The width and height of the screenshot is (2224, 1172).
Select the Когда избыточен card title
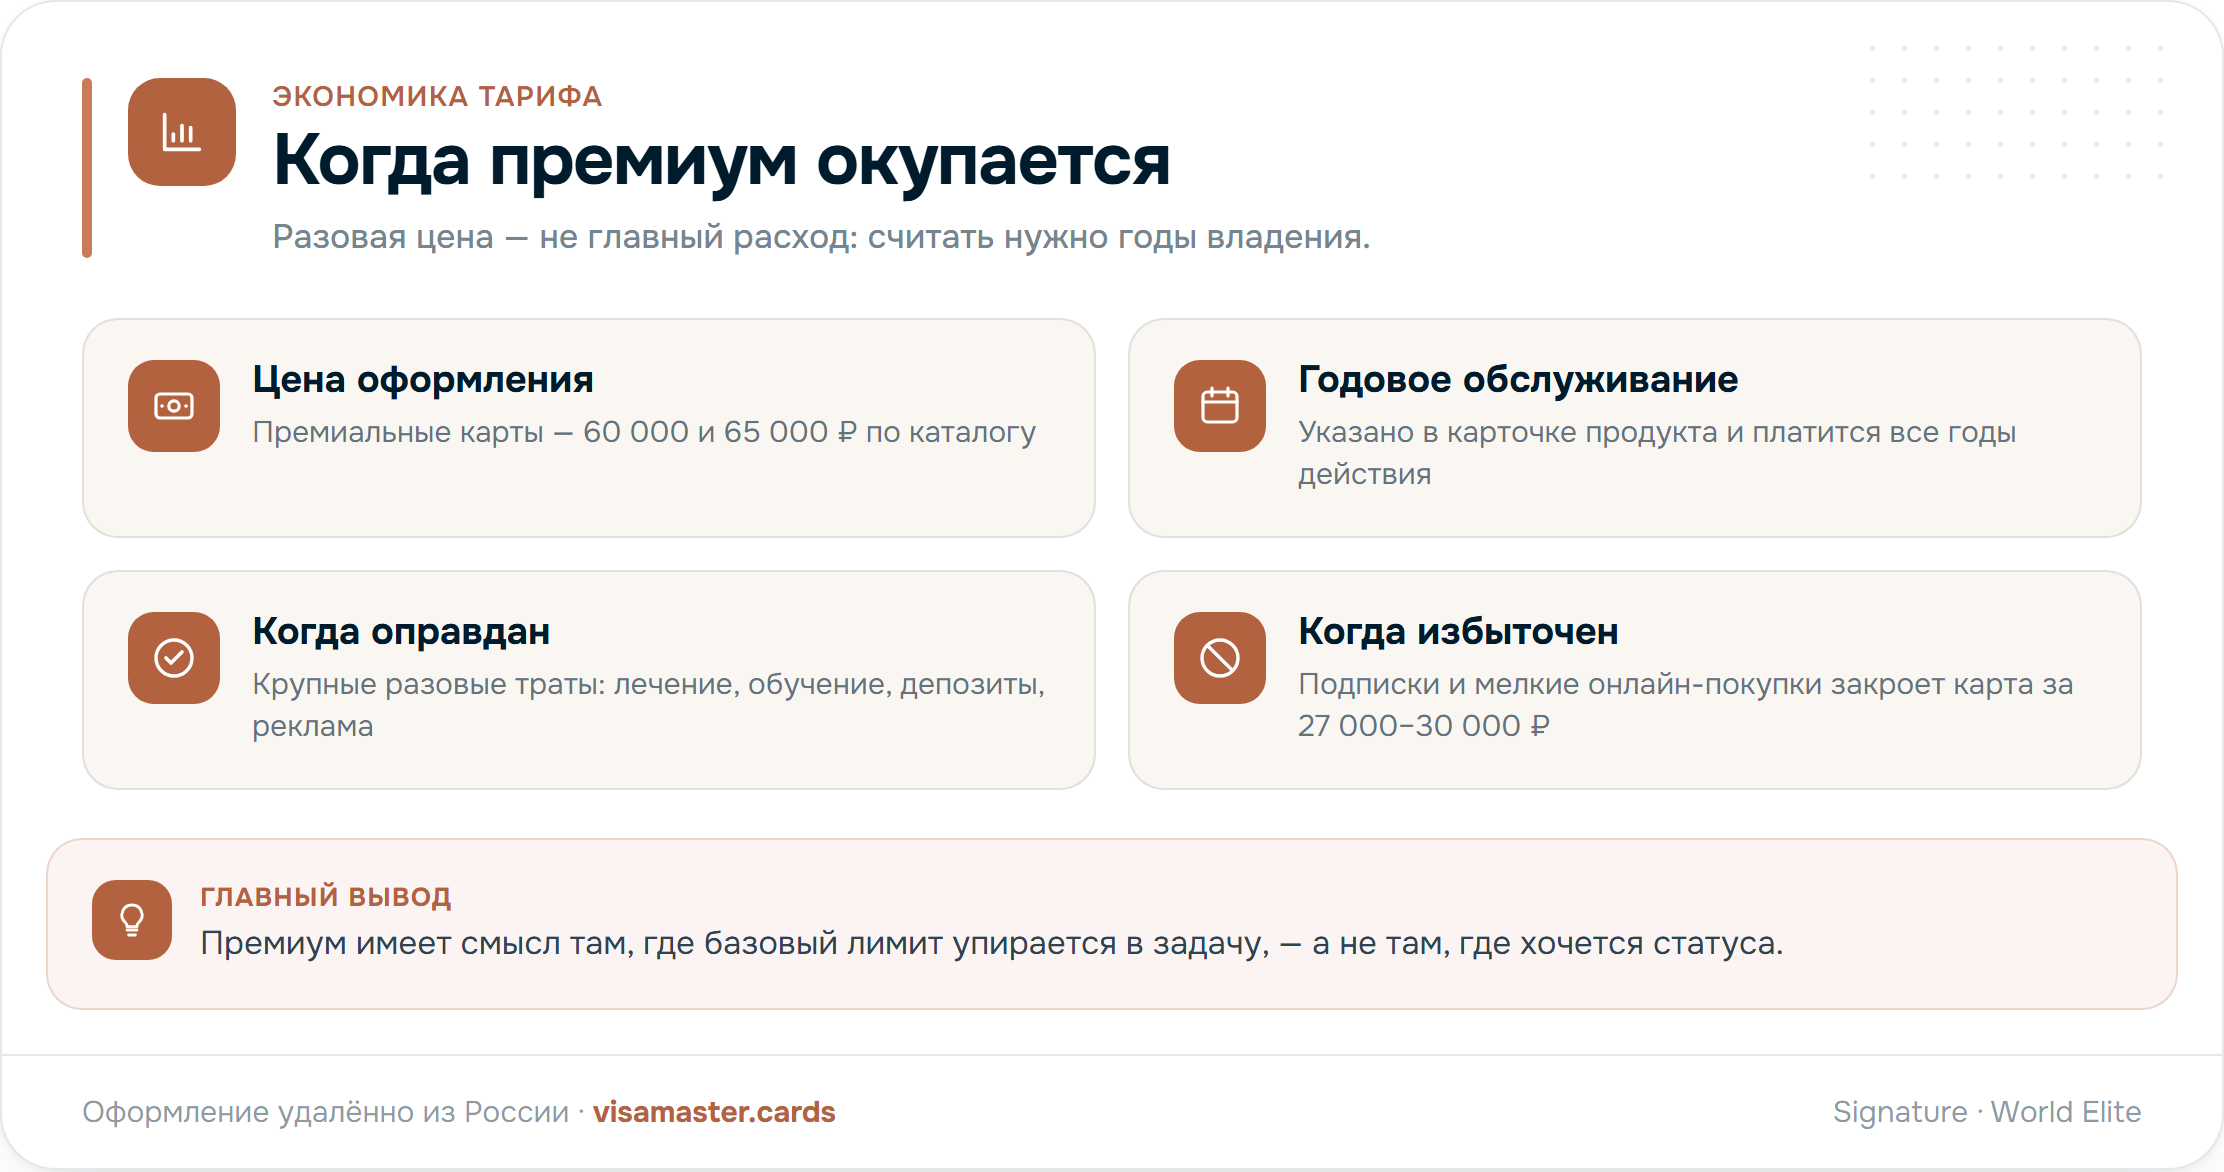point(1458,632)
